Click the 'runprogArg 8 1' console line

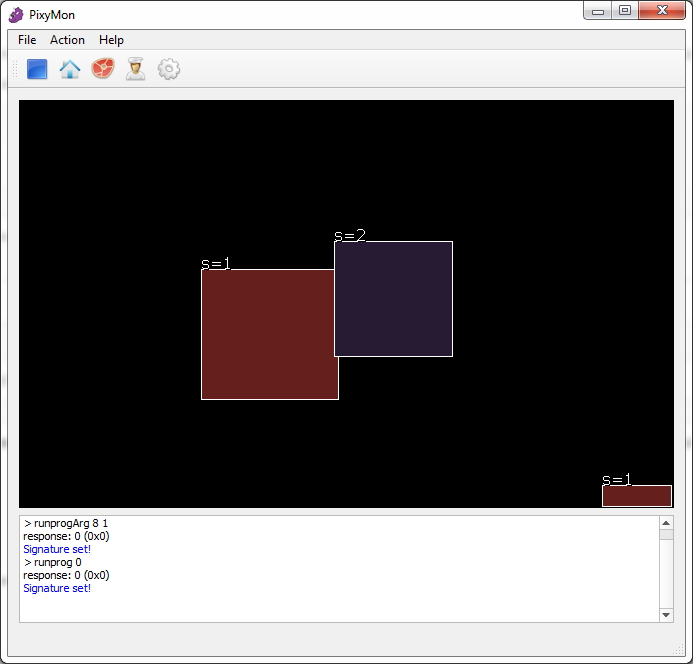(66, 523)
